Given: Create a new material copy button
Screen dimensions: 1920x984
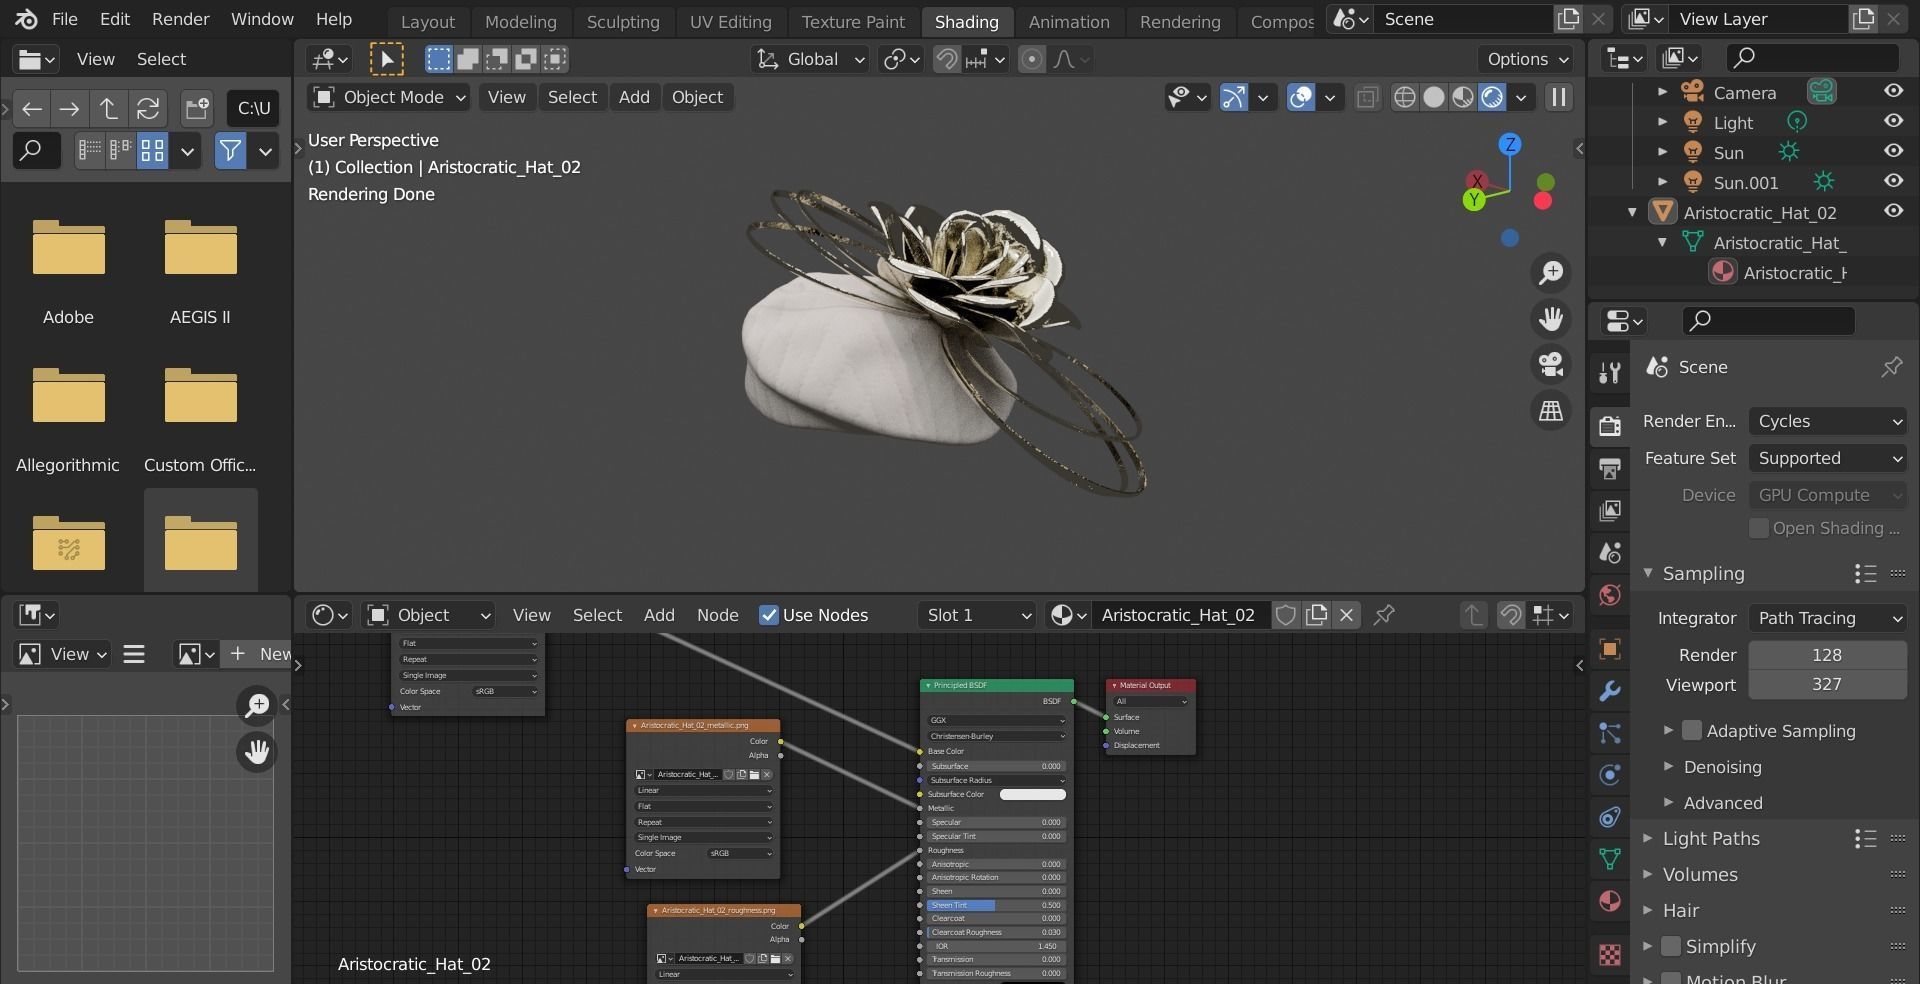Looking at the screenshot, I should point(1316,615).
